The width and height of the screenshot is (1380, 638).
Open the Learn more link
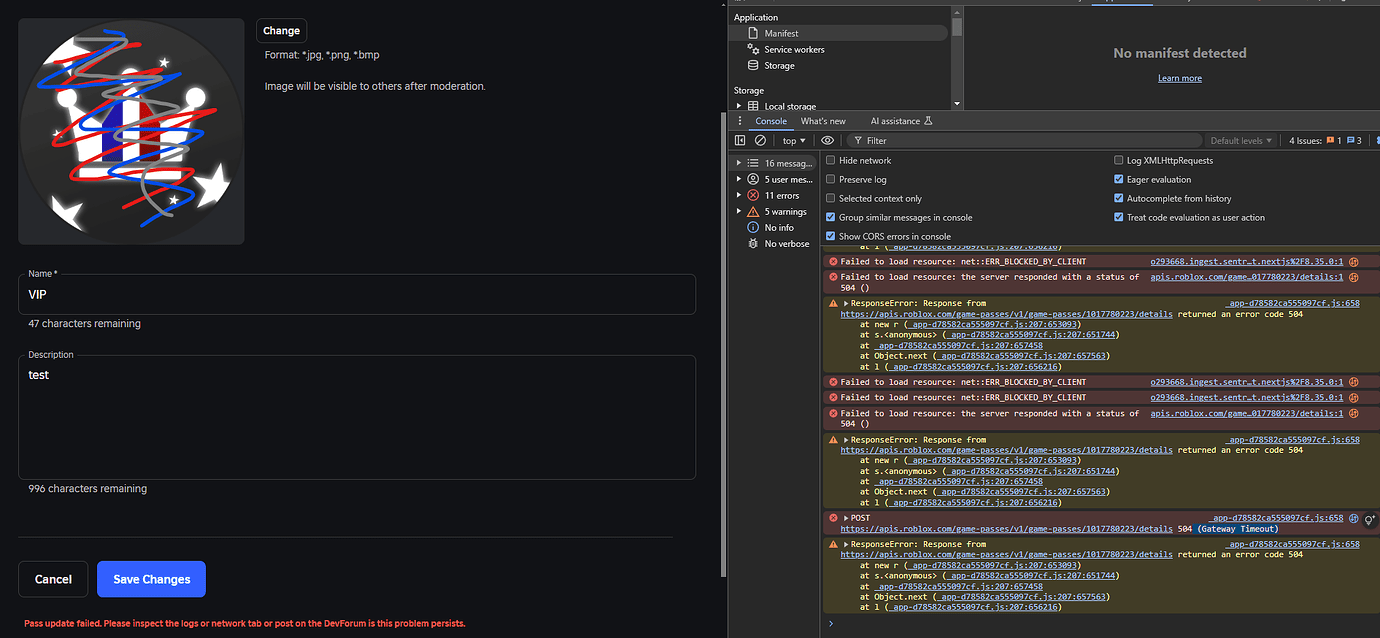click(1180, 78)
